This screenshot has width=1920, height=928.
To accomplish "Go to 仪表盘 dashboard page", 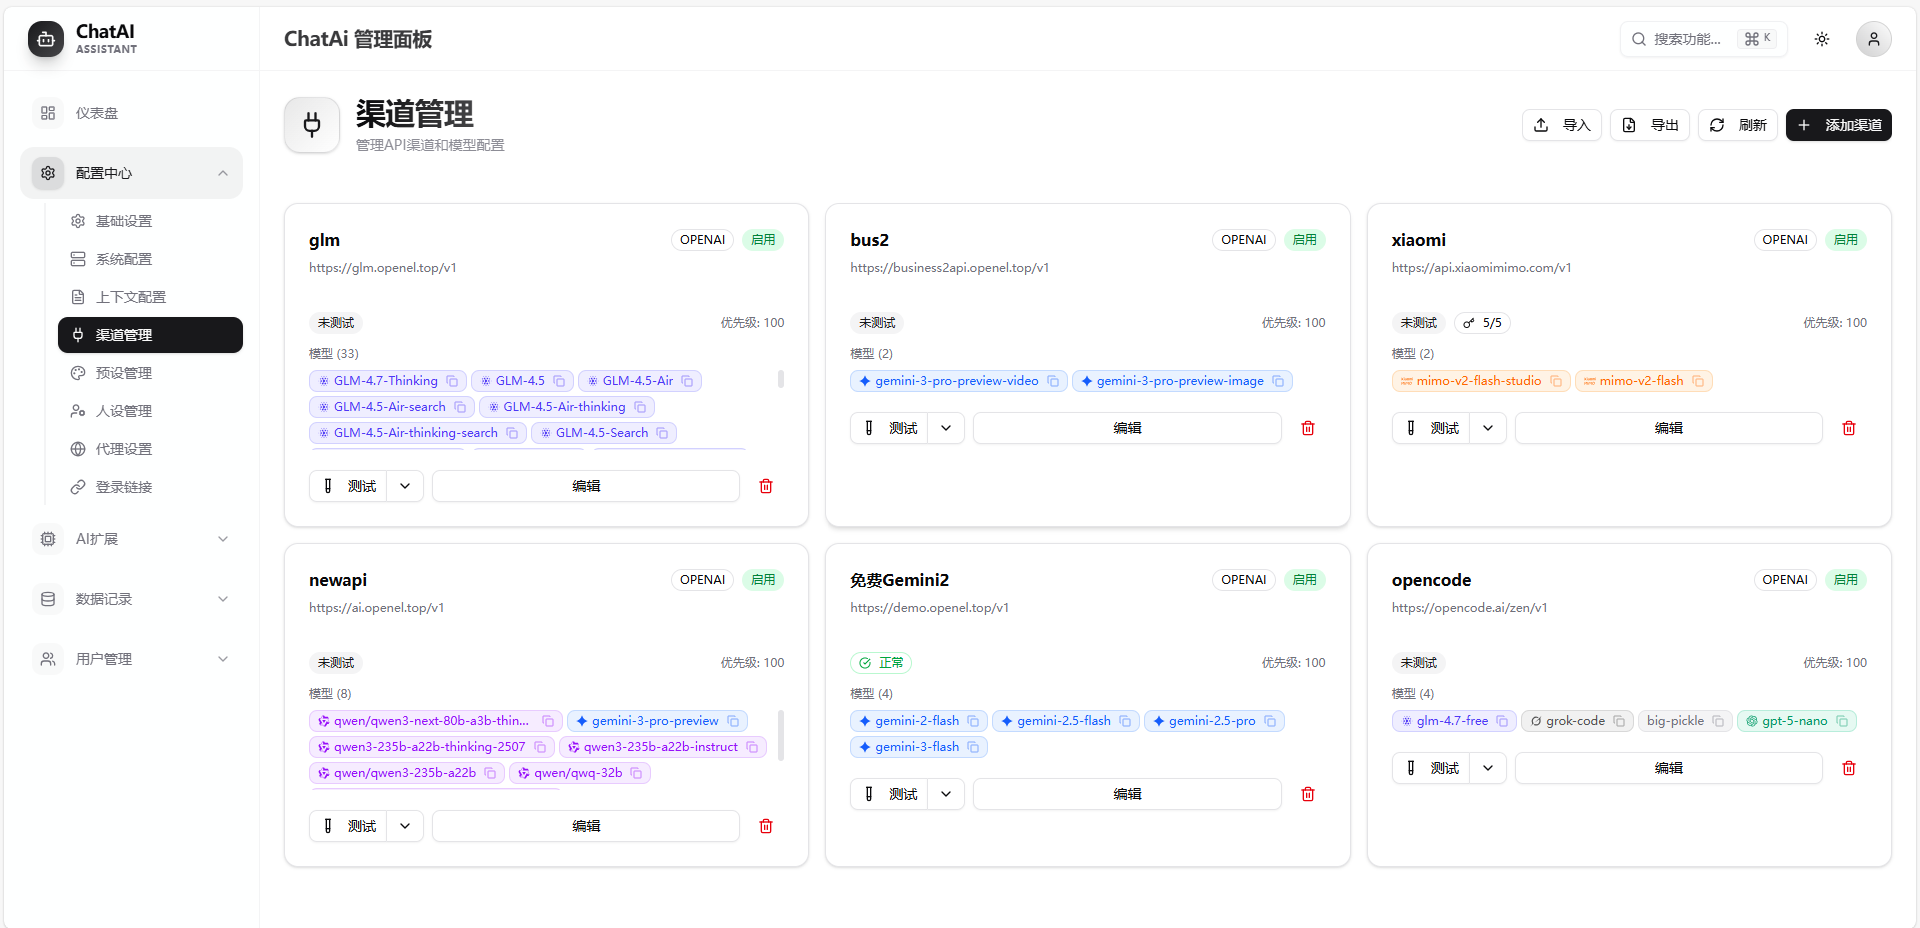I will 97,113.
